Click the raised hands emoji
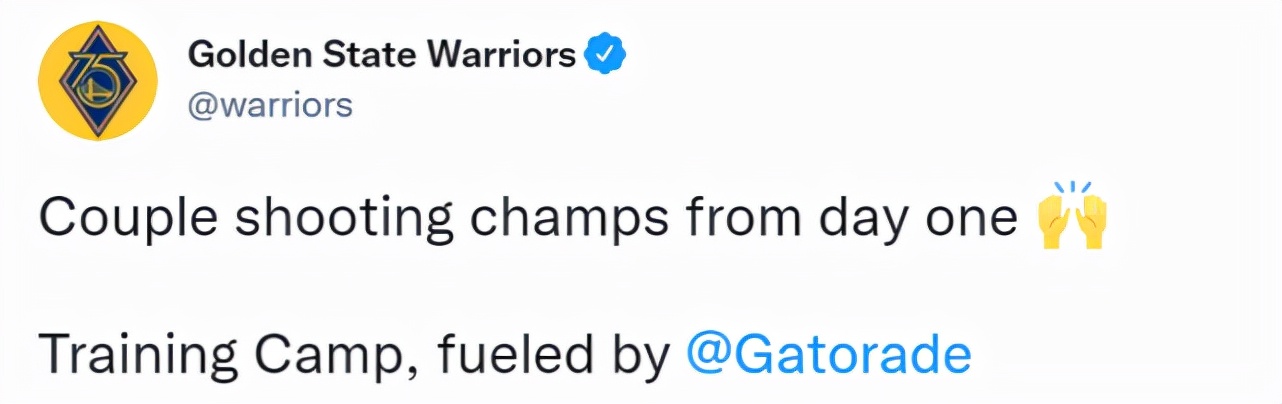This screenshot has height=404, width=1282. point(1073,215)
